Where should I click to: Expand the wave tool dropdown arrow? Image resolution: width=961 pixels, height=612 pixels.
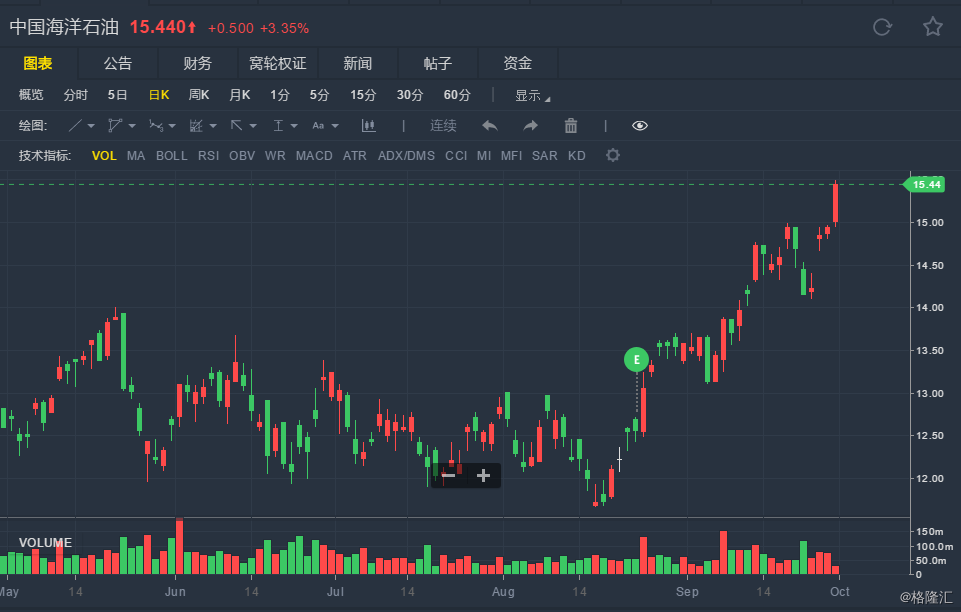pos(172,126)
